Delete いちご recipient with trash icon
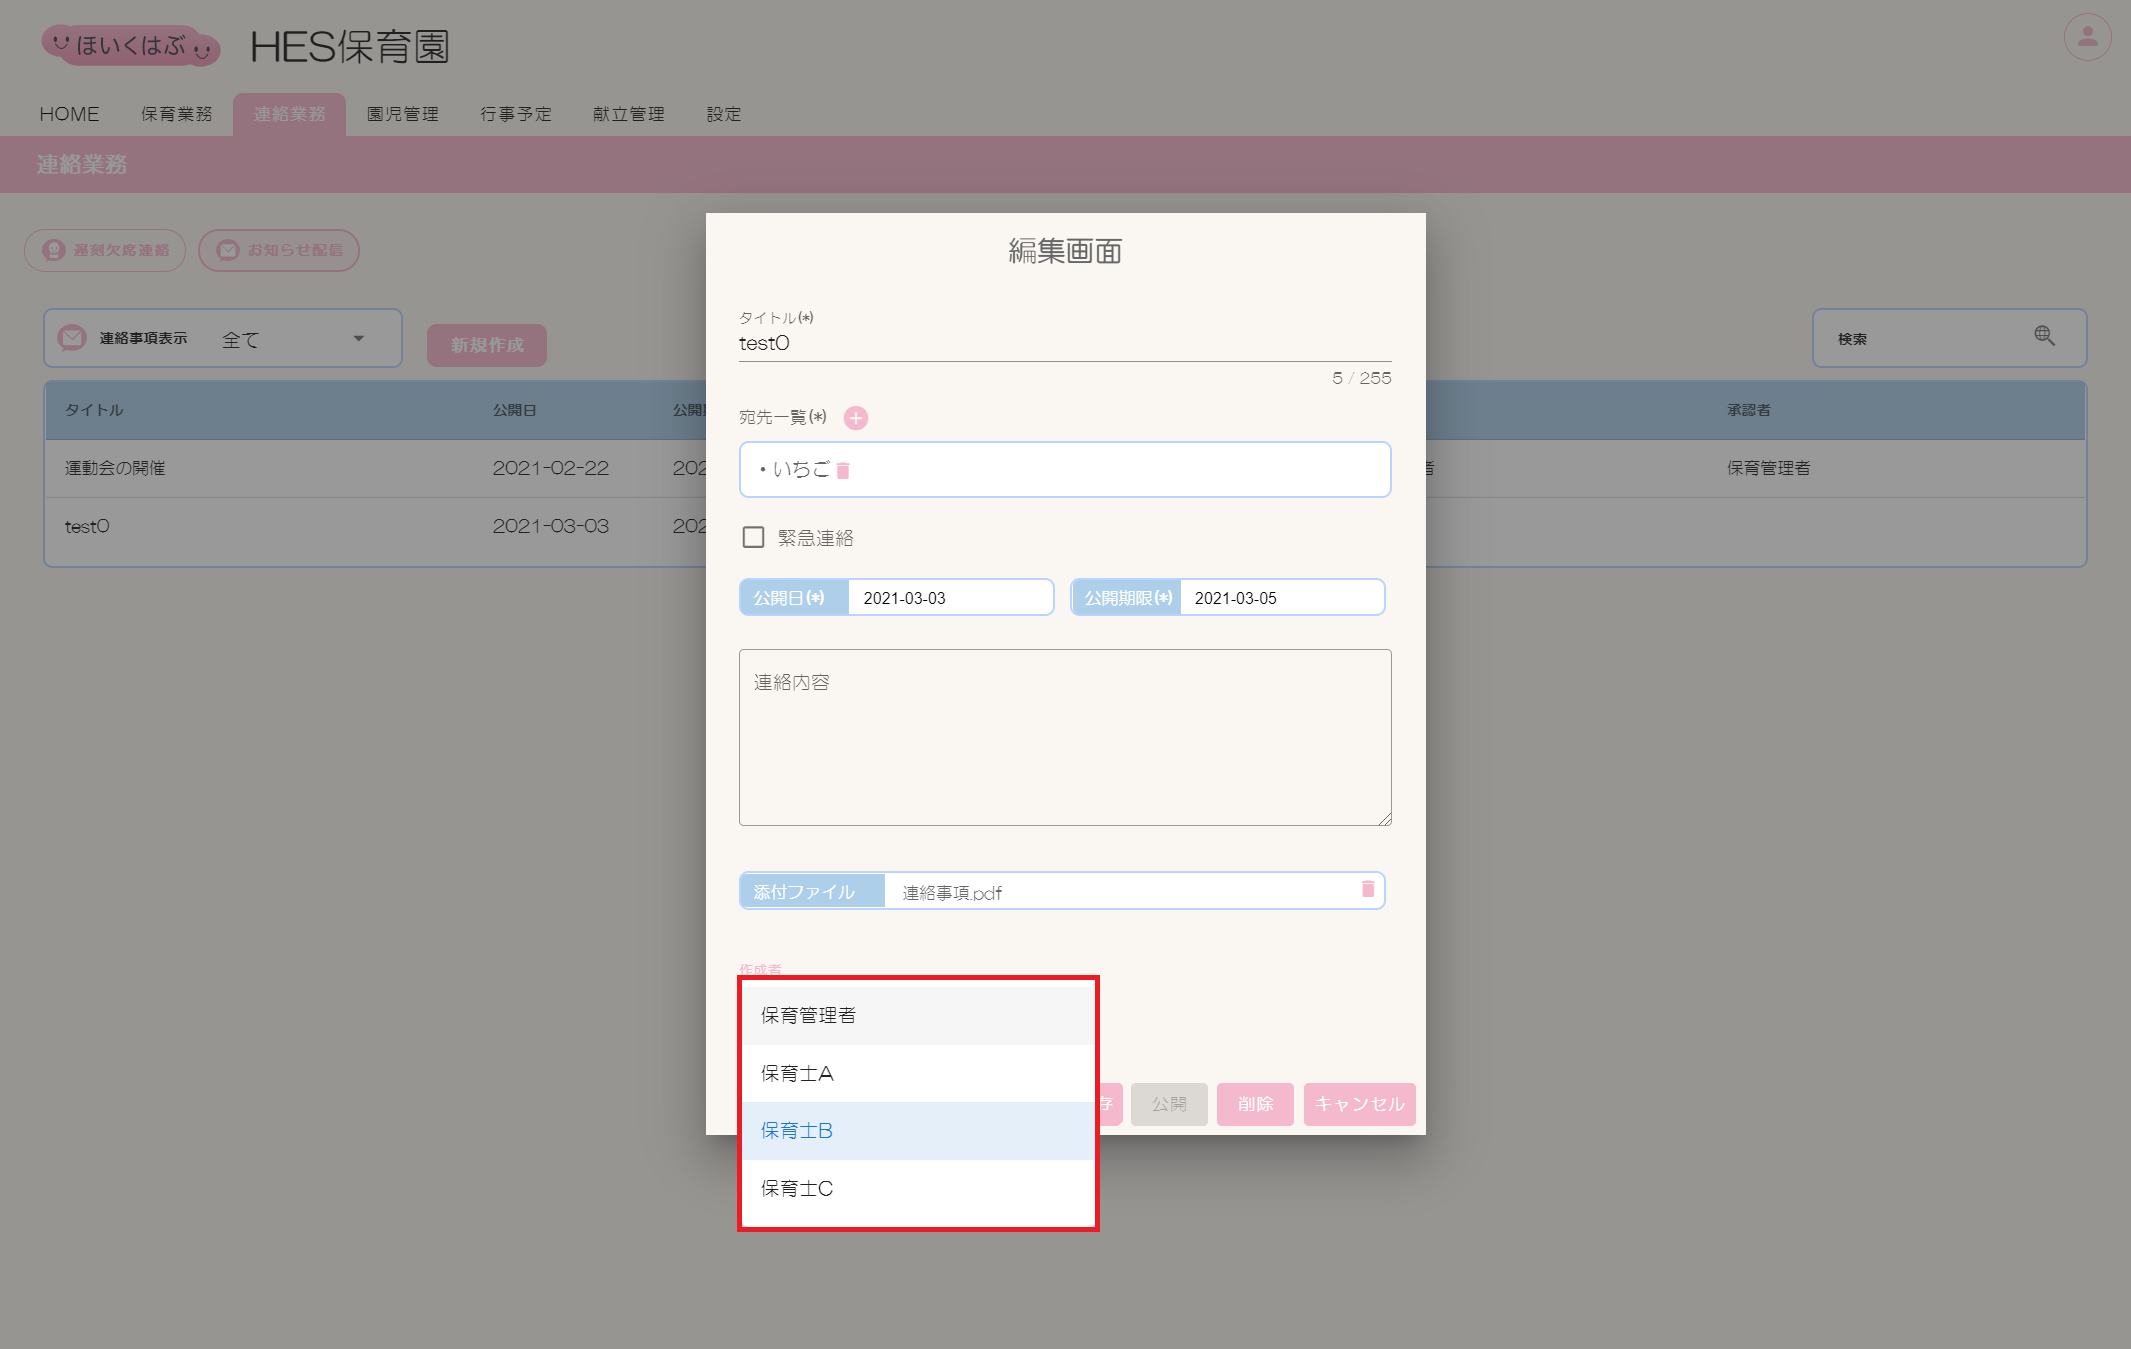Screen dimensions: 2131x1349 (842, 471)
